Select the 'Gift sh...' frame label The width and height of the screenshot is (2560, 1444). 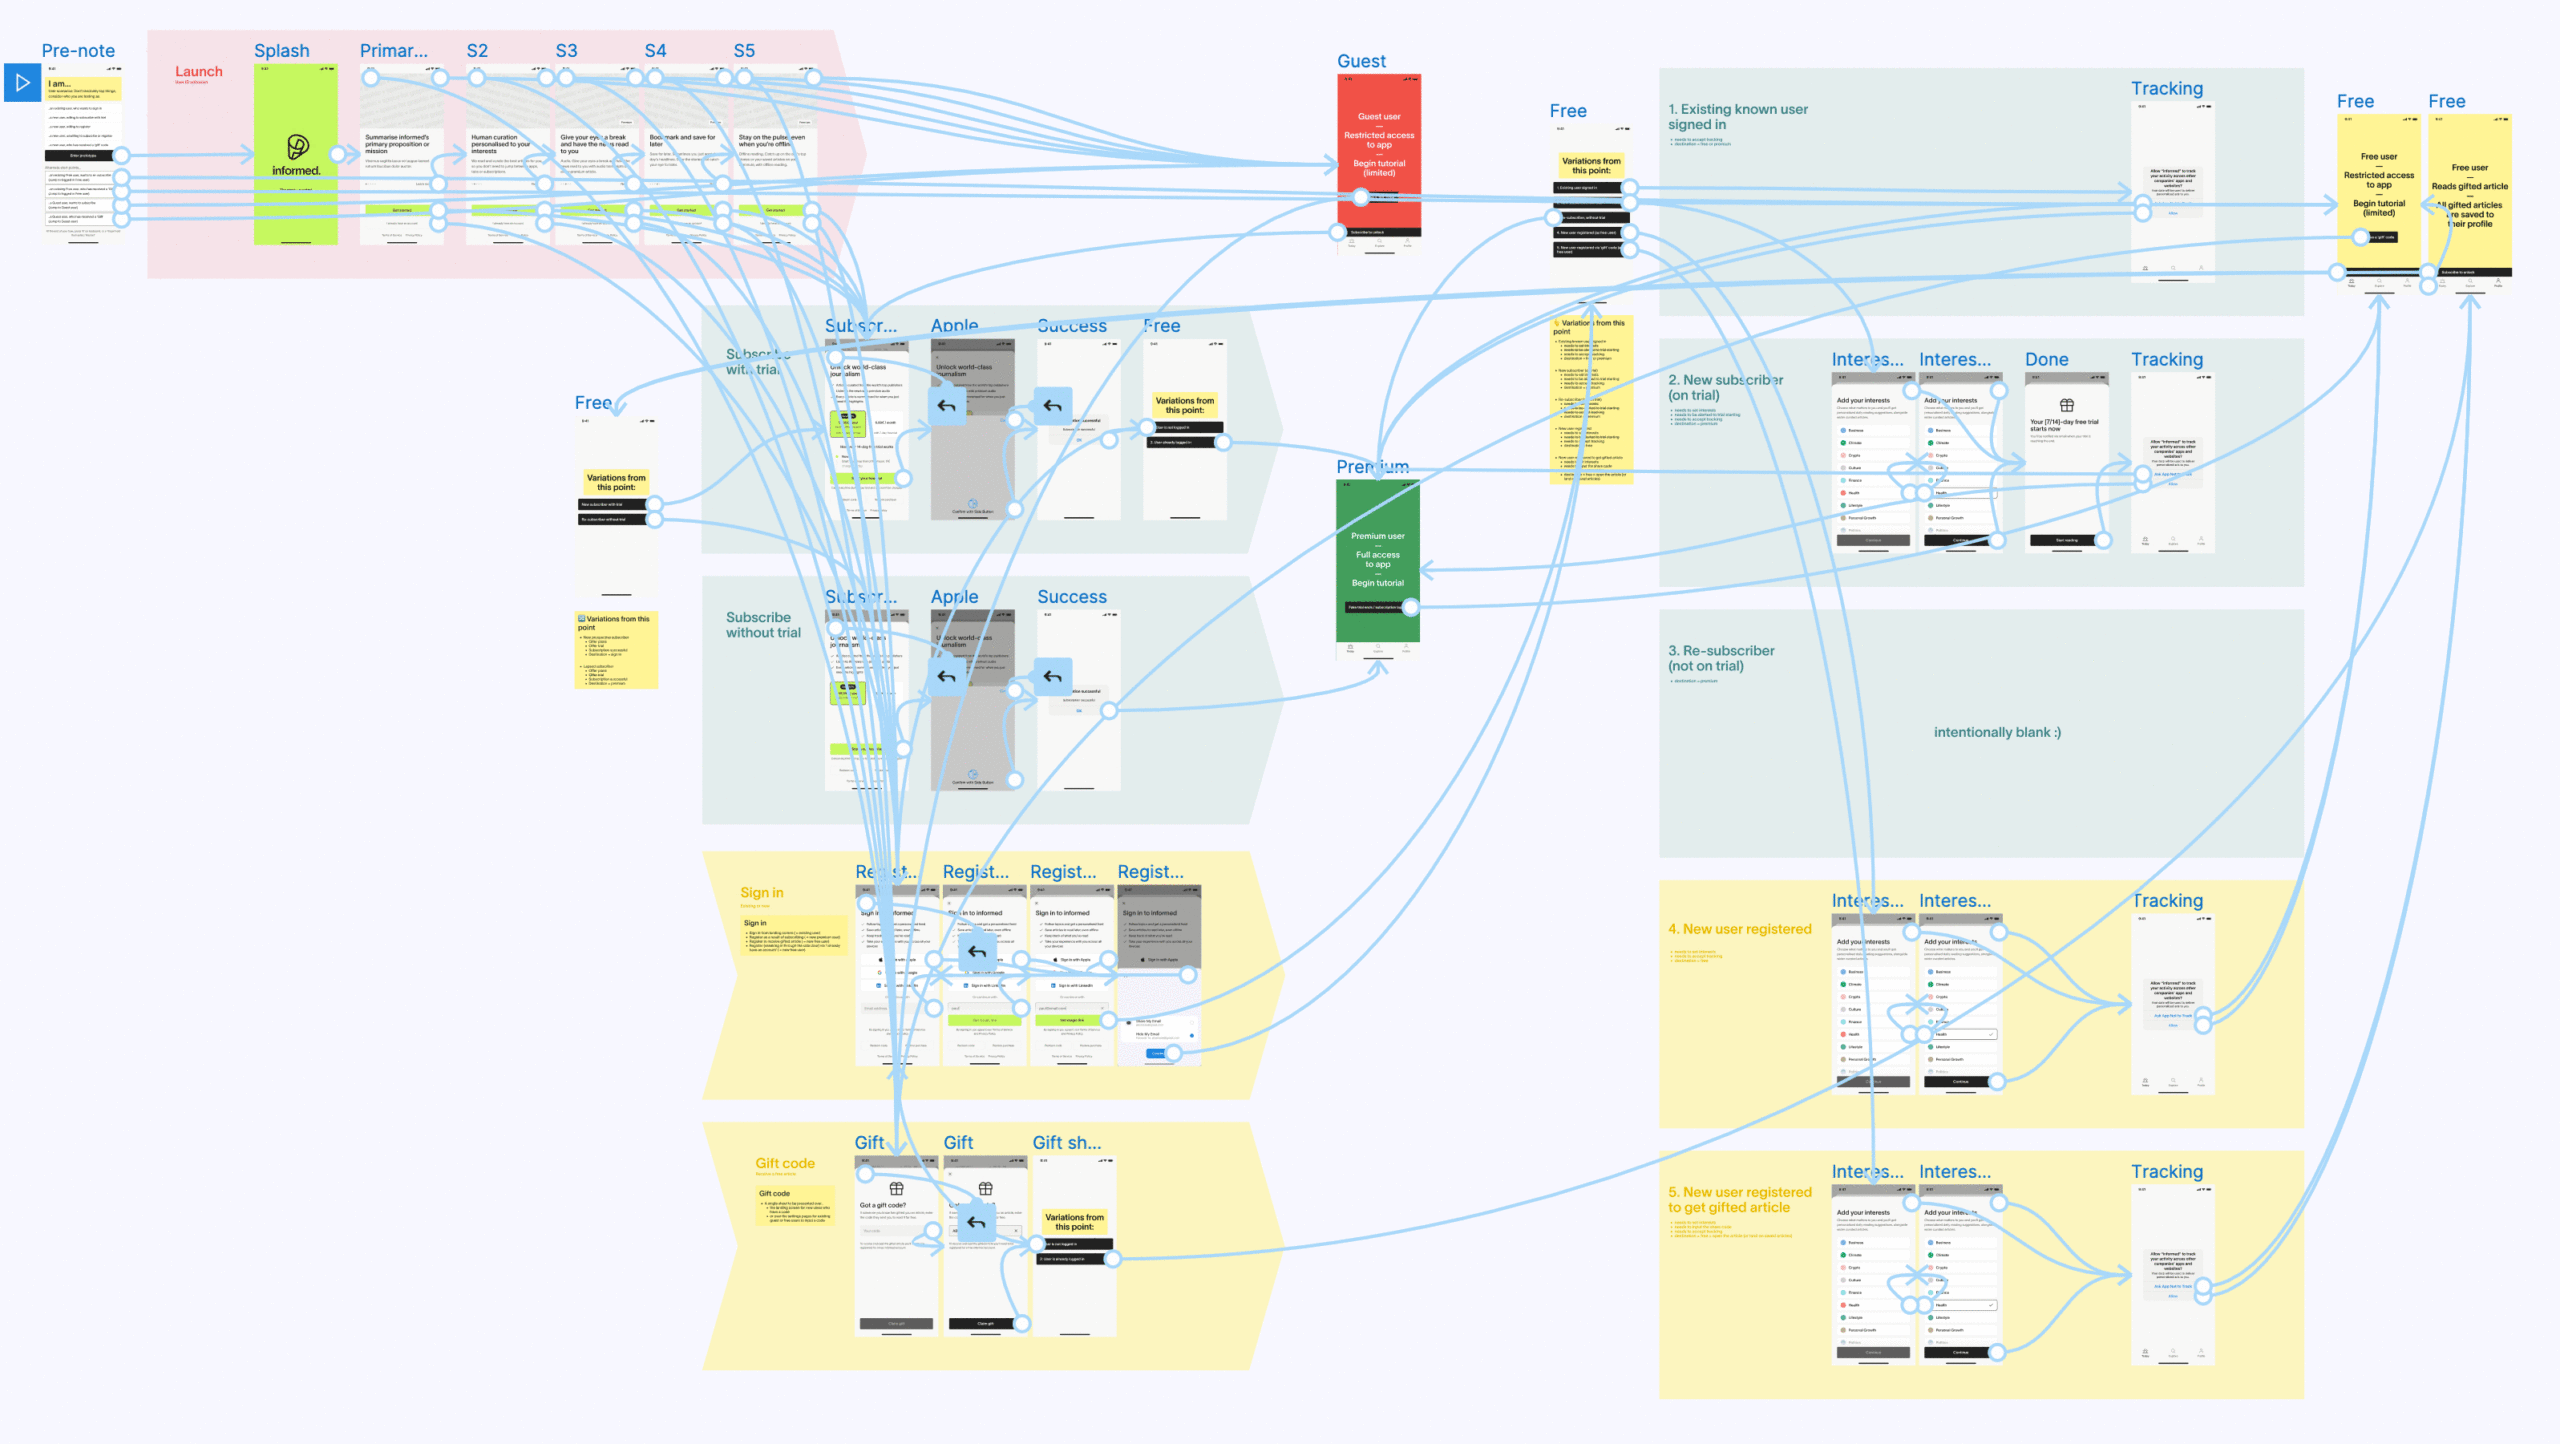(1066, 1143)
